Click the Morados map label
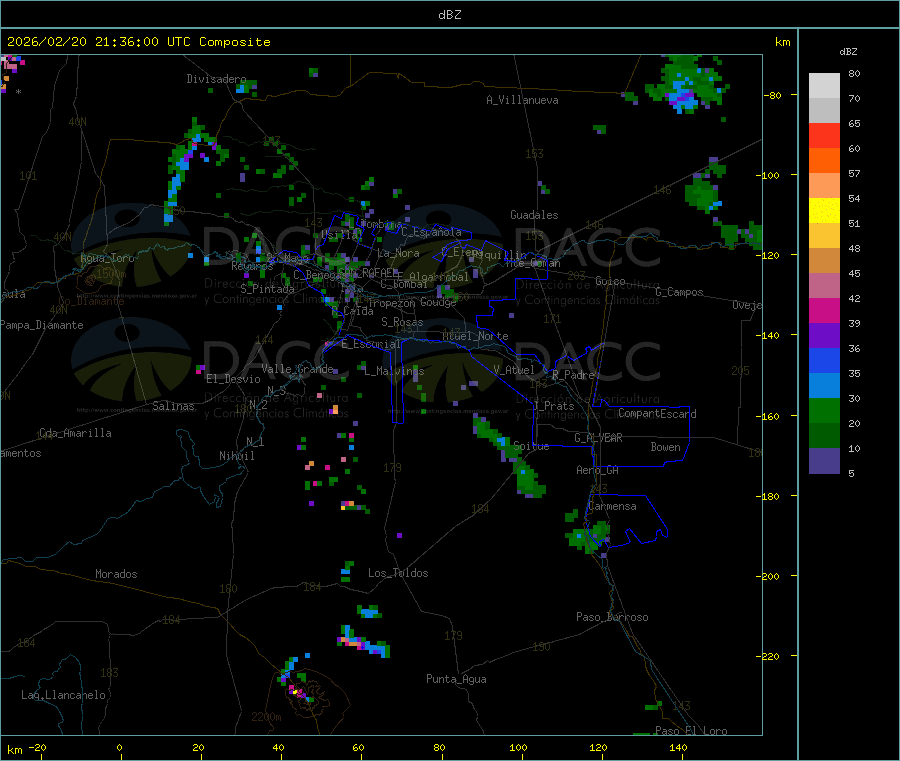Screen dimensions: 900x761 coord(116,574)
